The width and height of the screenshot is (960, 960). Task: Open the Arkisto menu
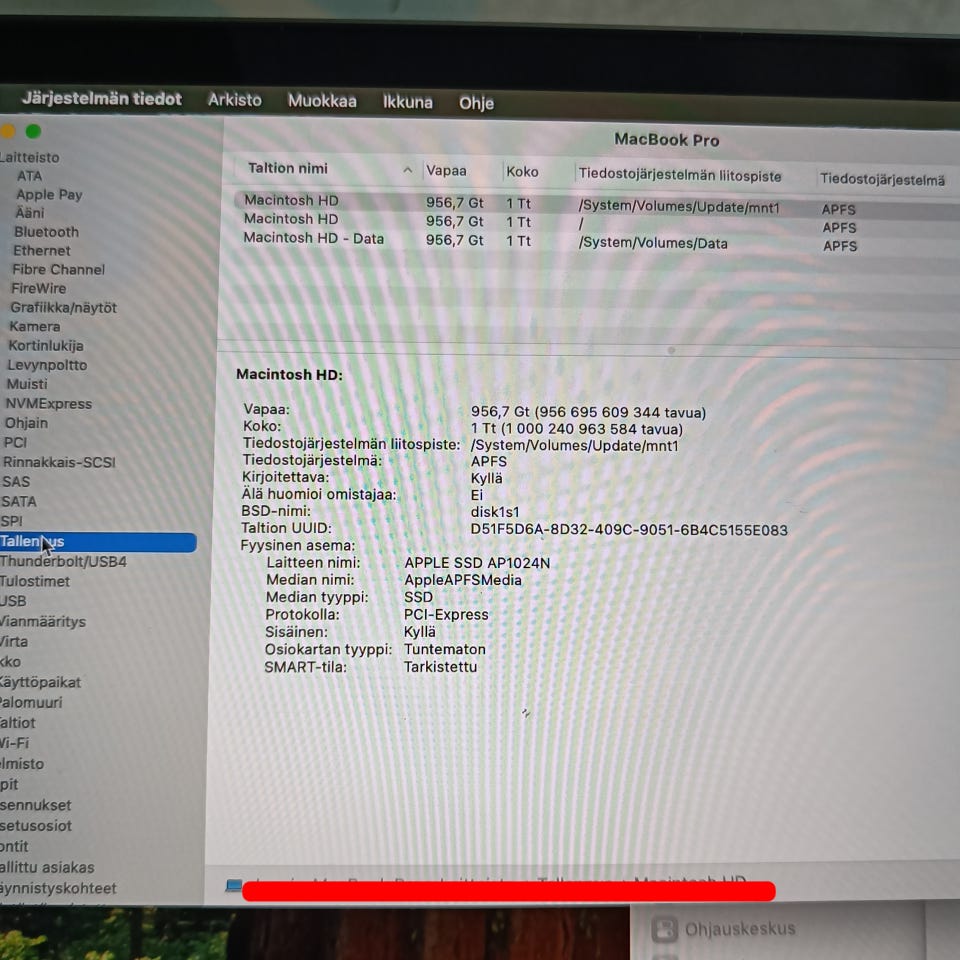point(234,100)
